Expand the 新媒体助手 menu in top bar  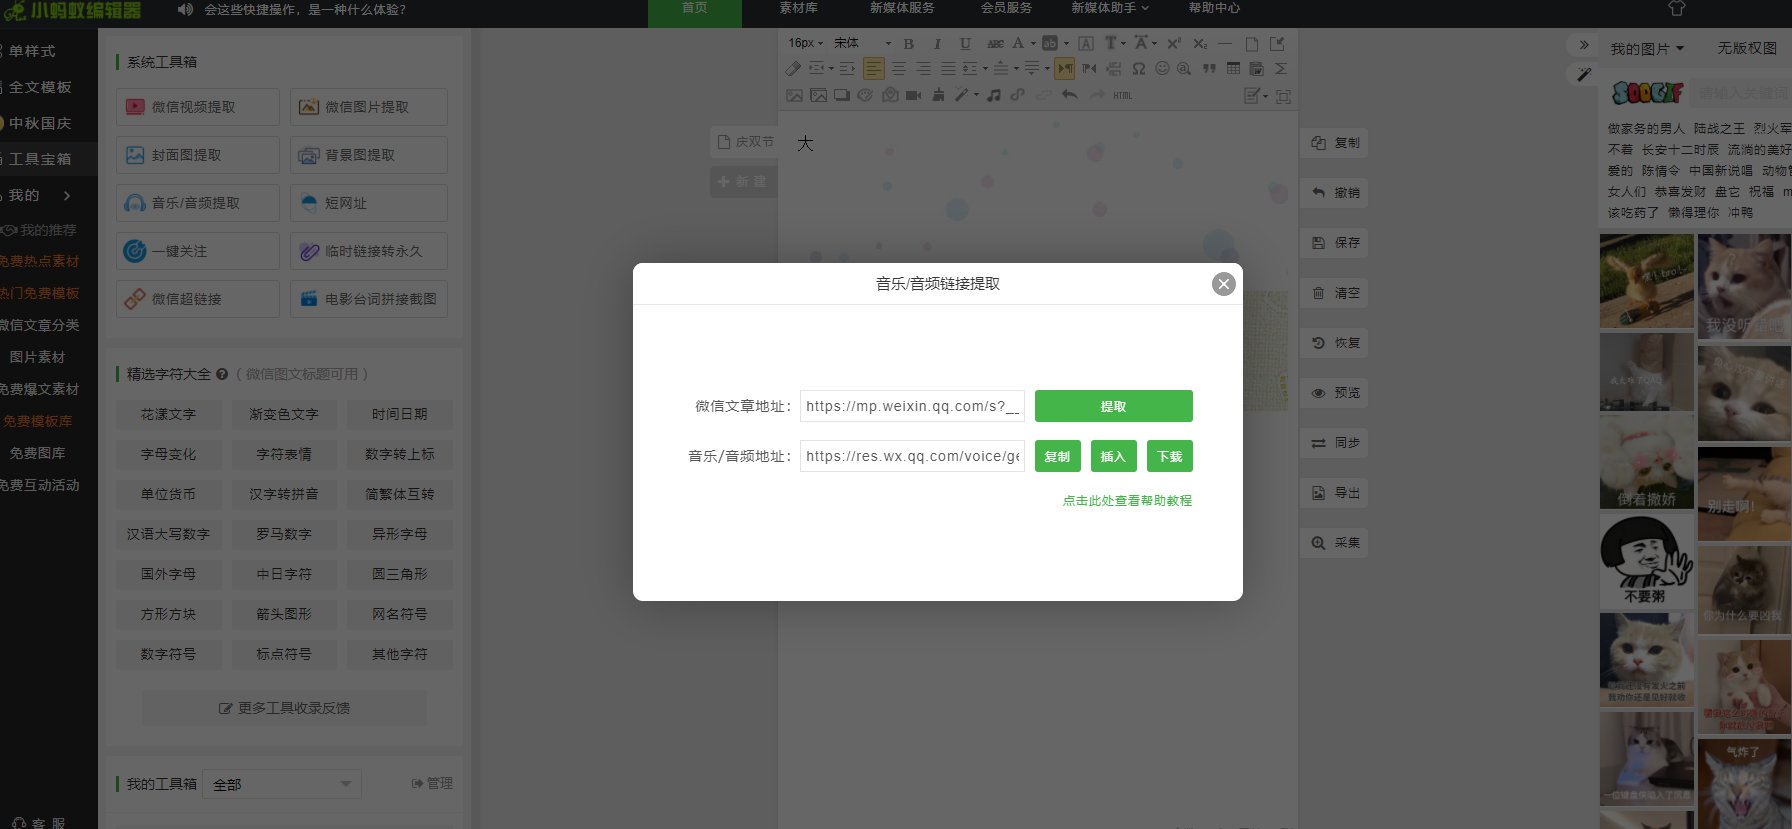(x=1110, y=8)
